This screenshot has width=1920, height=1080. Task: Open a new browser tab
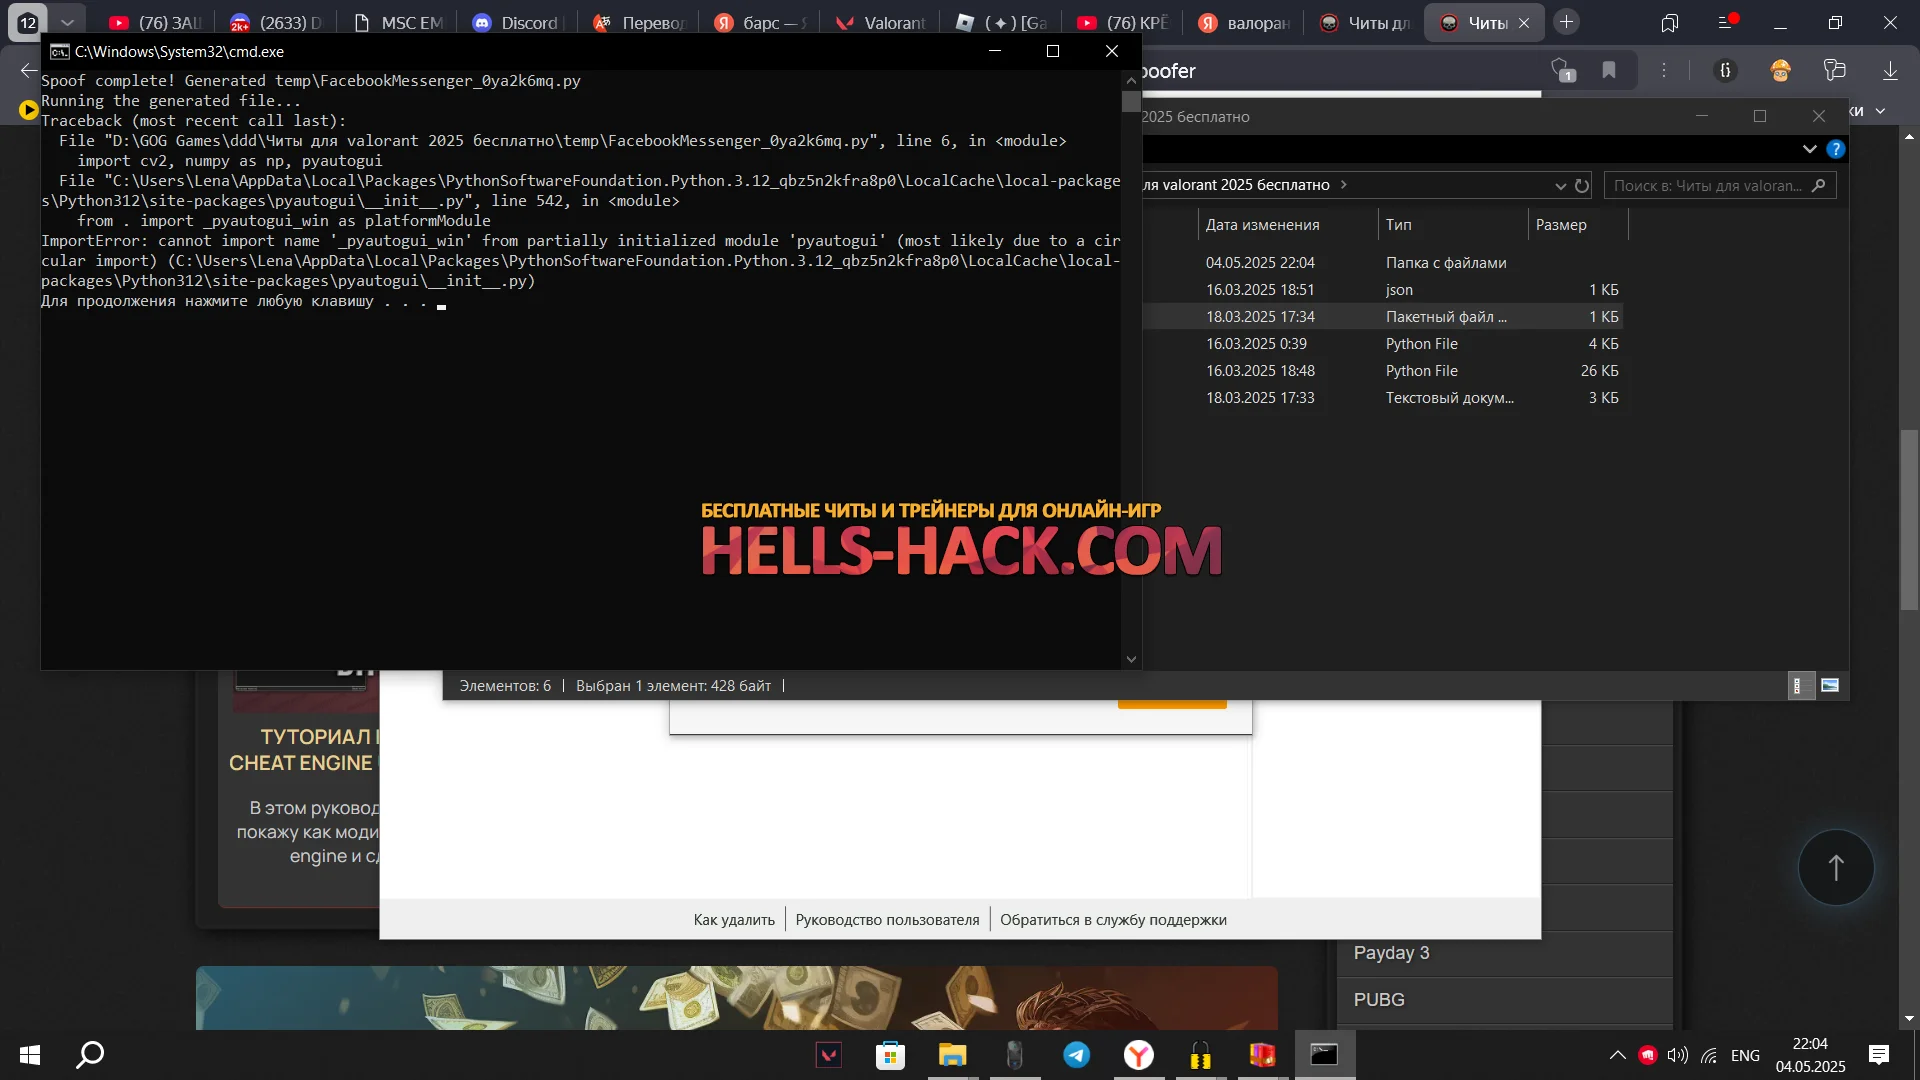pos(1567,22)
